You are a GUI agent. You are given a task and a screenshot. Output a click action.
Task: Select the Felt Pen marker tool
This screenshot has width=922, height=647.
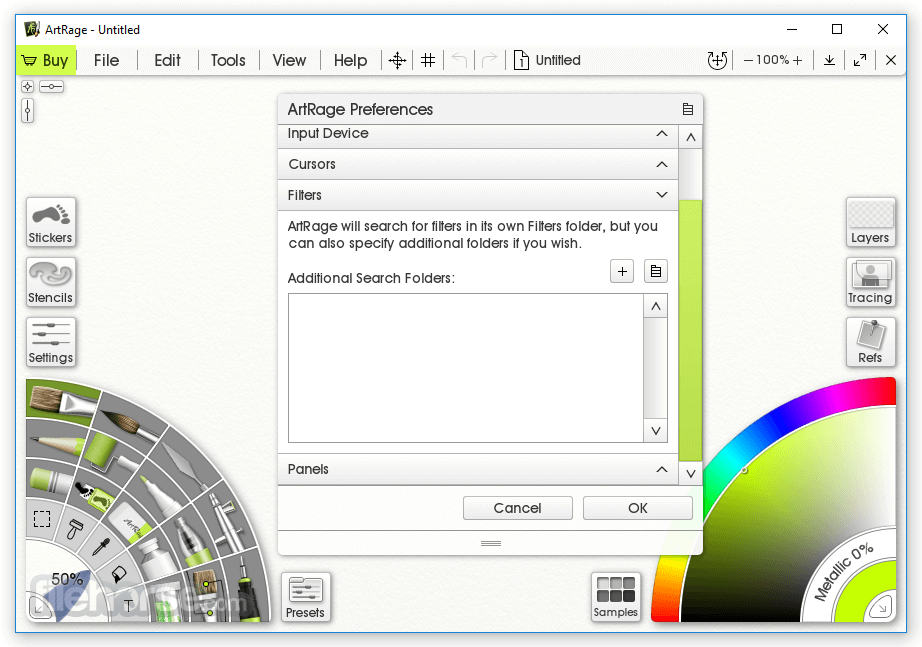[x=156, y=493]
